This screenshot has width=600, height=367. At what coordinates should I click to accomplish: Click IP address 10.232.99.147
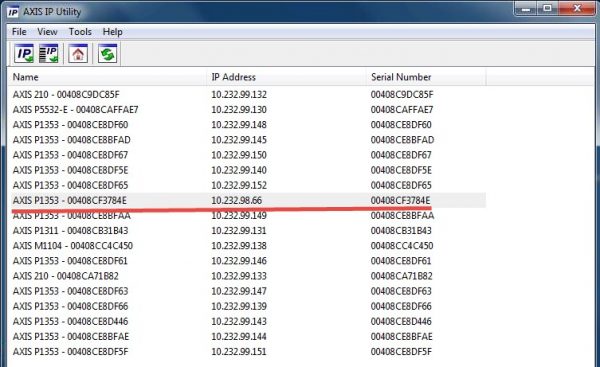[239, 291]
